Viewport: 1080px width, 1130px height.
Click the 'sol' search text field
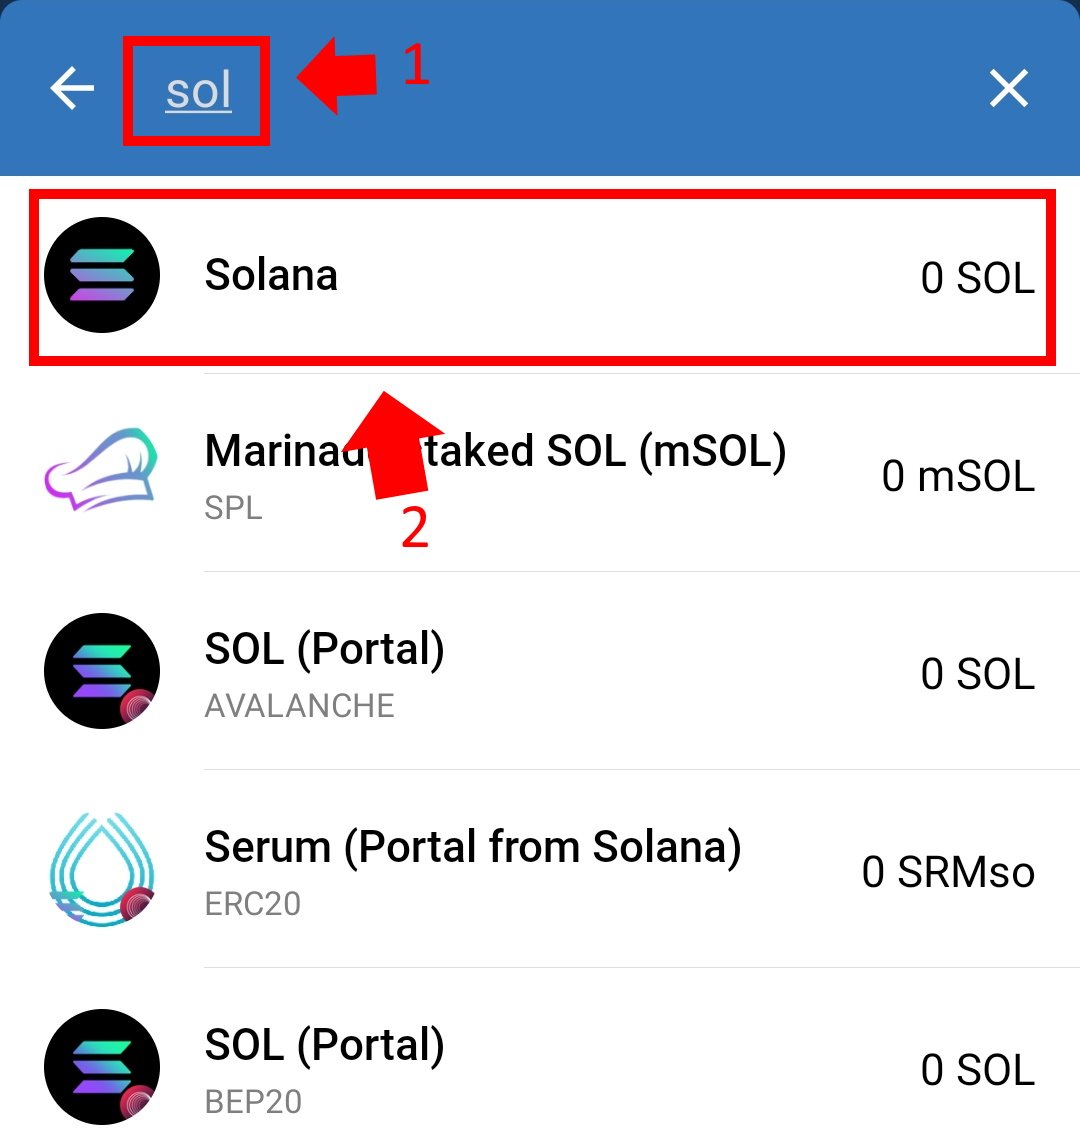tap(198, 91)
